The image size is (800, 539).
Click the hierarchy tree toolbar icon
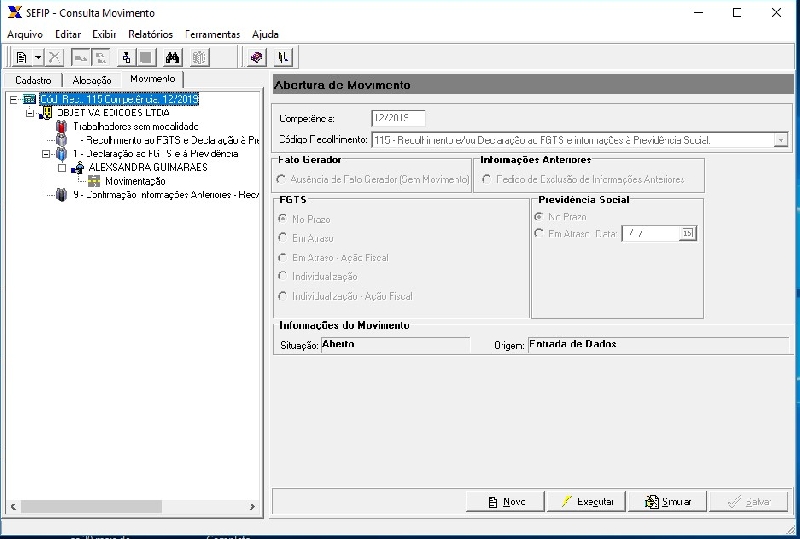point(126,58)
